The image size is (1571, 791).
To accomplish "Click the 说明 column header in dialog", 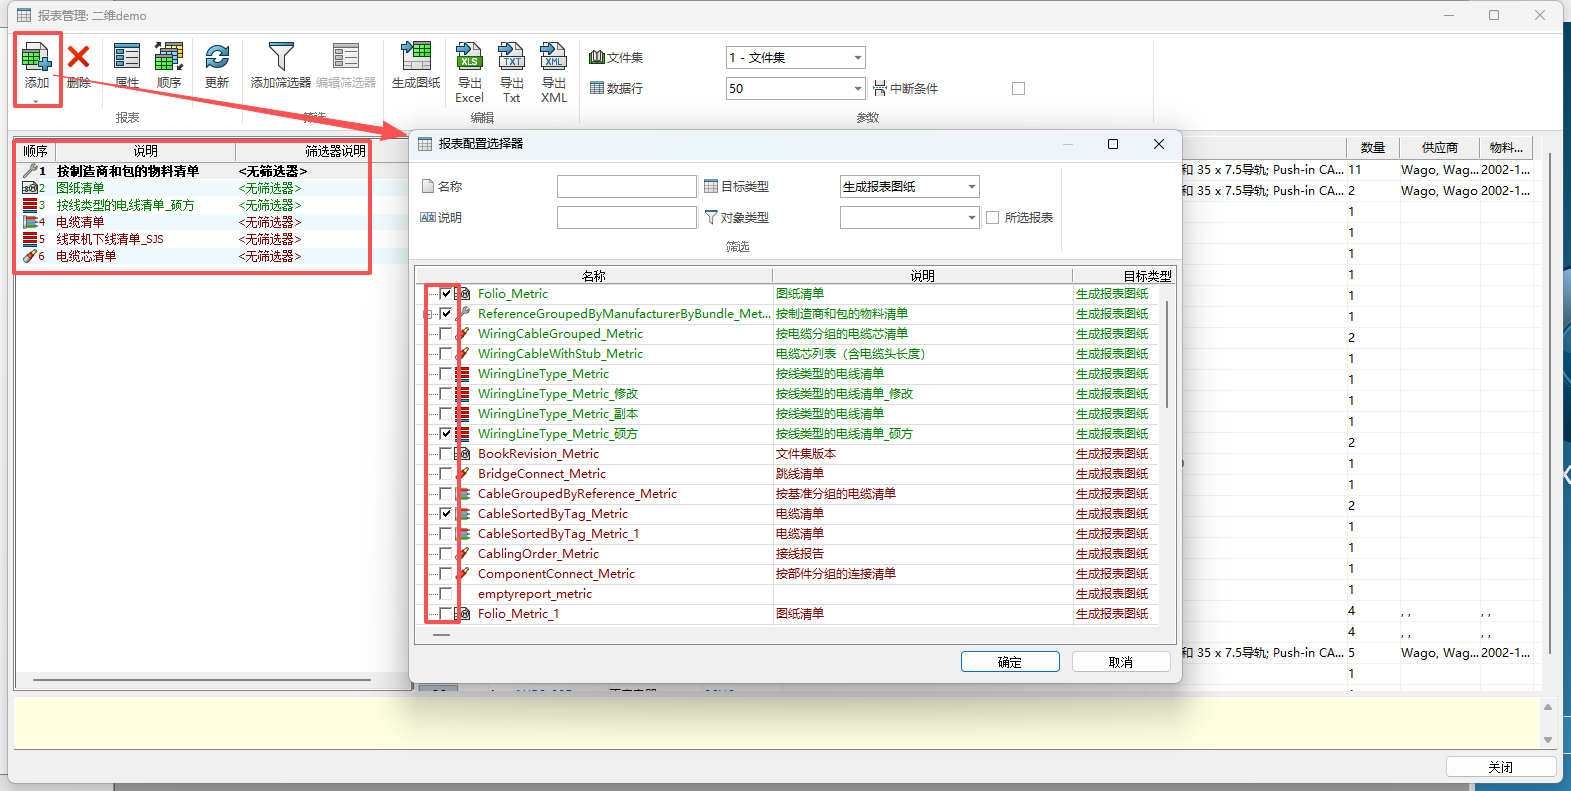I will click(921, 276).
